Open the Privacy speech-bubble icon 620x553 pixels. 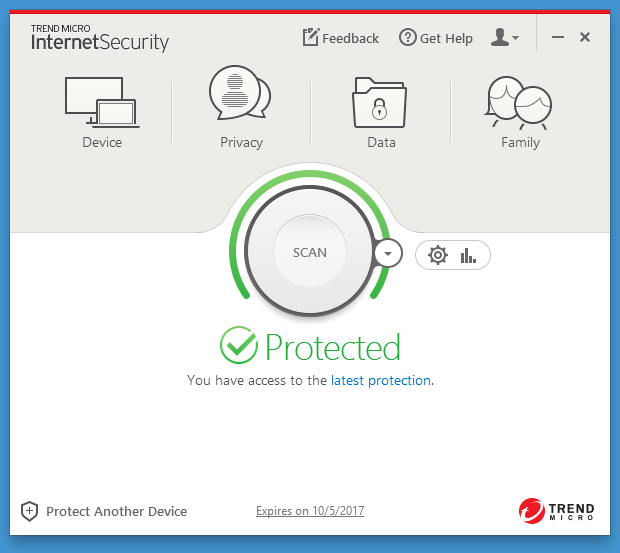[240, 95]
